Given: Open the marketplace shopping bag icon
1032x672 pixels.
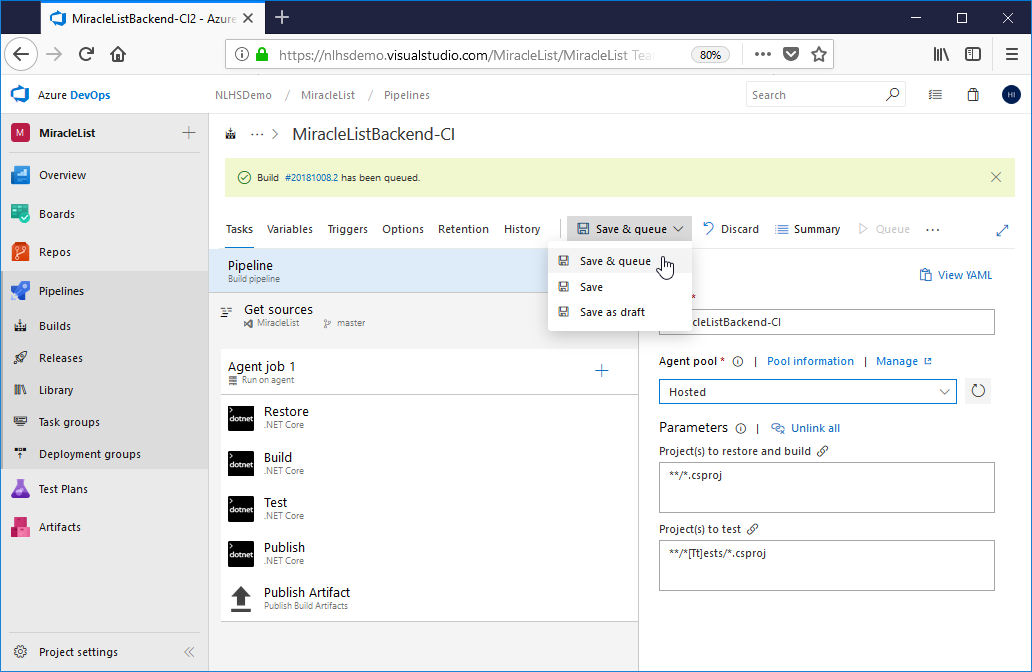Looking at the screenshot, I should [x=973, y=95].
